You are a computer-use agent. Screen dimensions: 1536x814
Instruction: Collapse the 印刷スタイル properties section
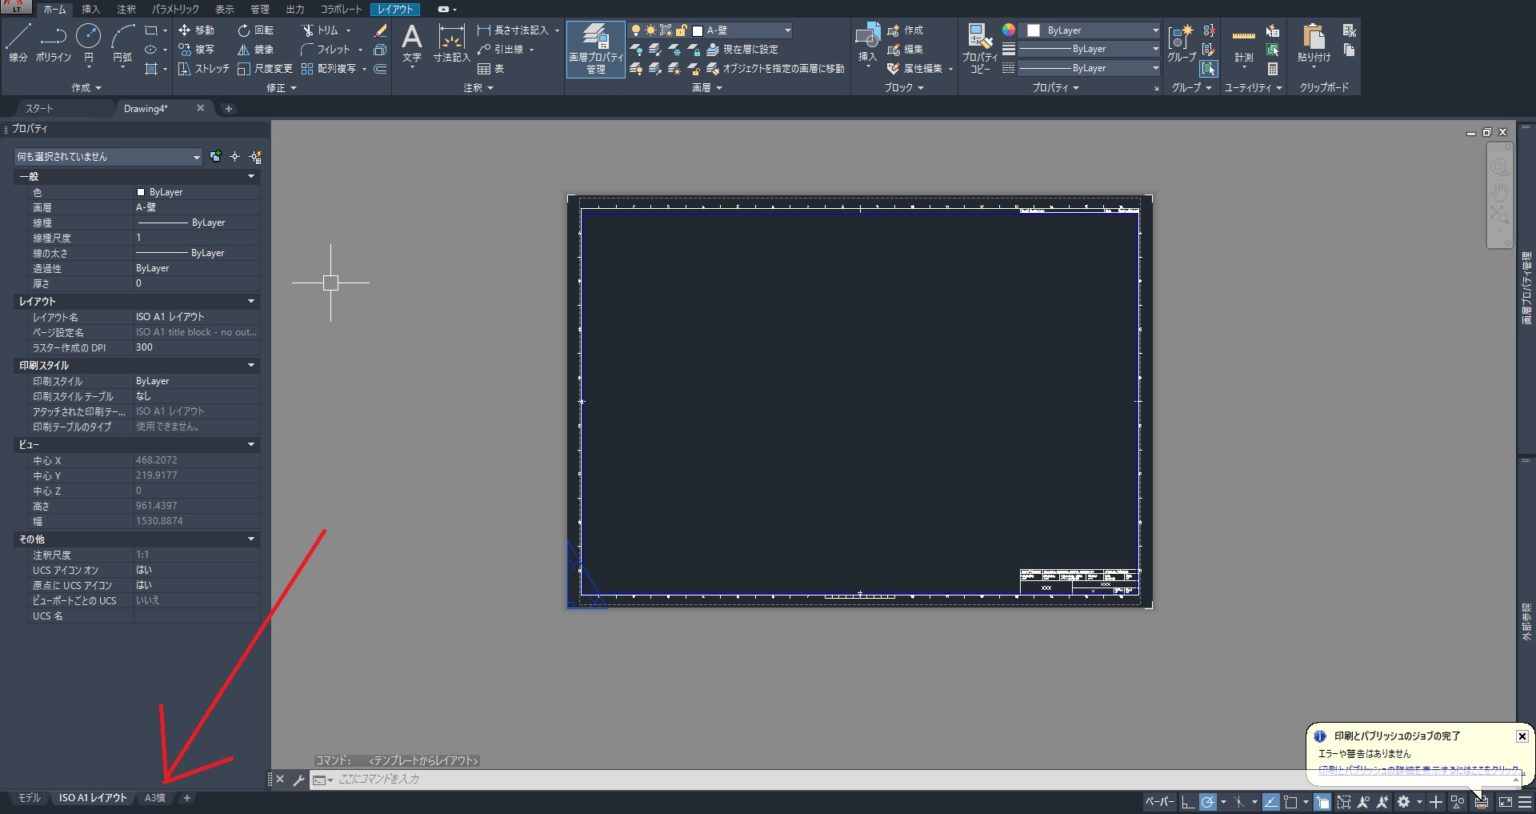coord(251,365)
